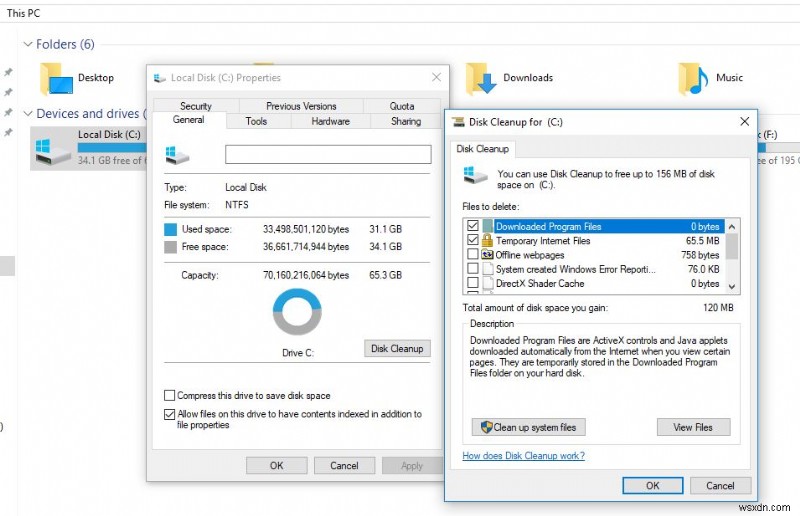The image size is (800, 516).
Task: Open the Desktop folder icon
Action: (56, 79)
